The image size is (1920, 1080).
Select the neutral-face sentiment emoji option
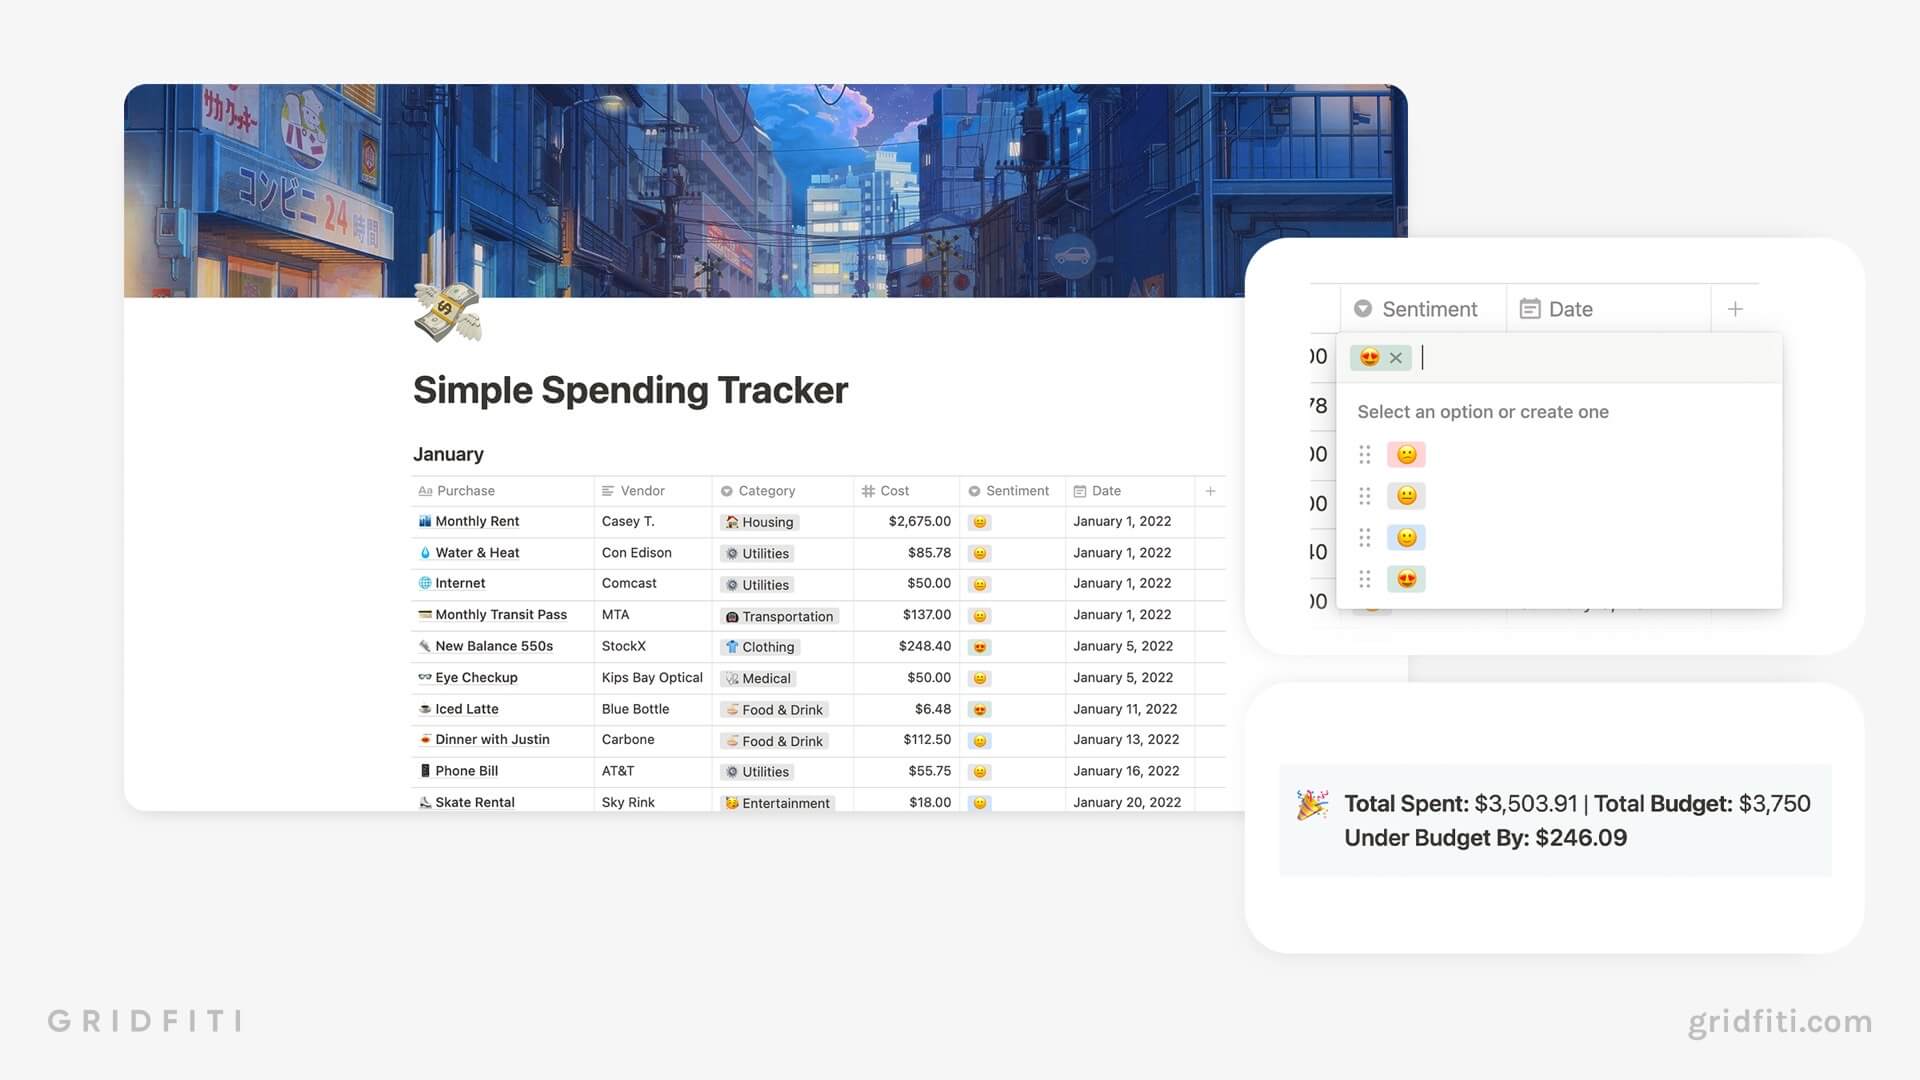tap(1406, 496)
